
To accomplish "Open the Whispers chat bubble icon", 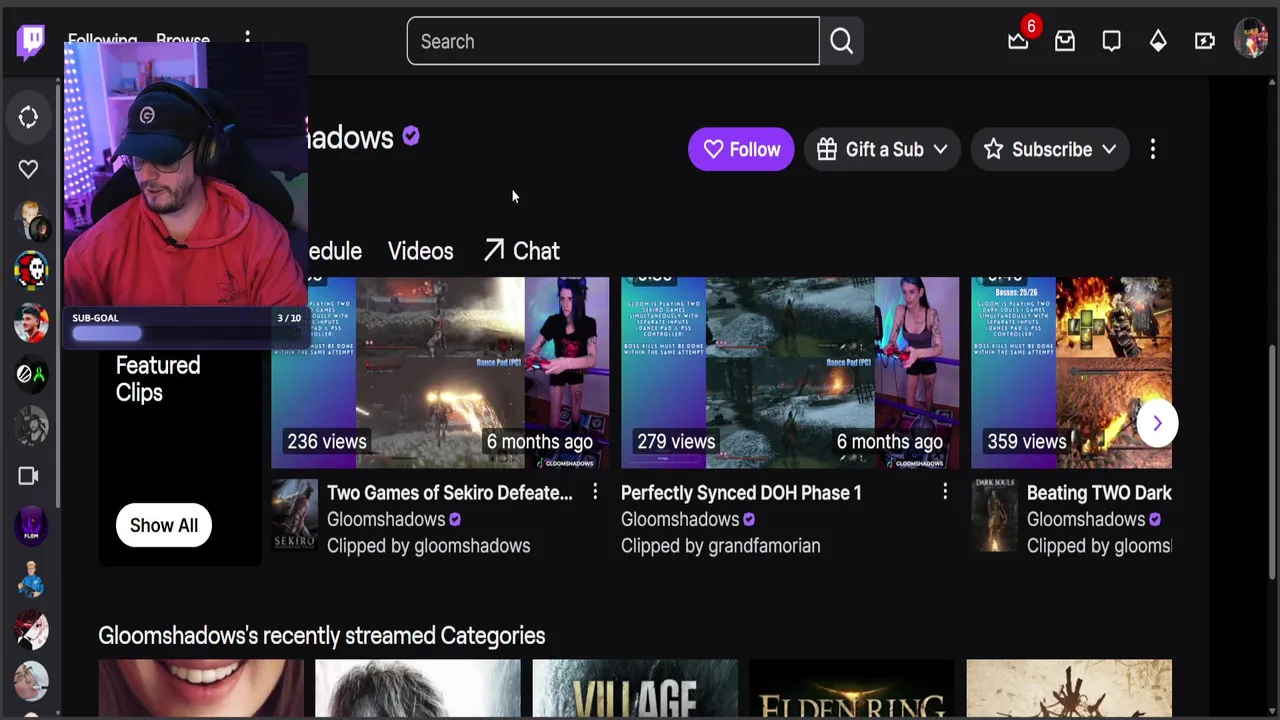I will coord(1111,41).
